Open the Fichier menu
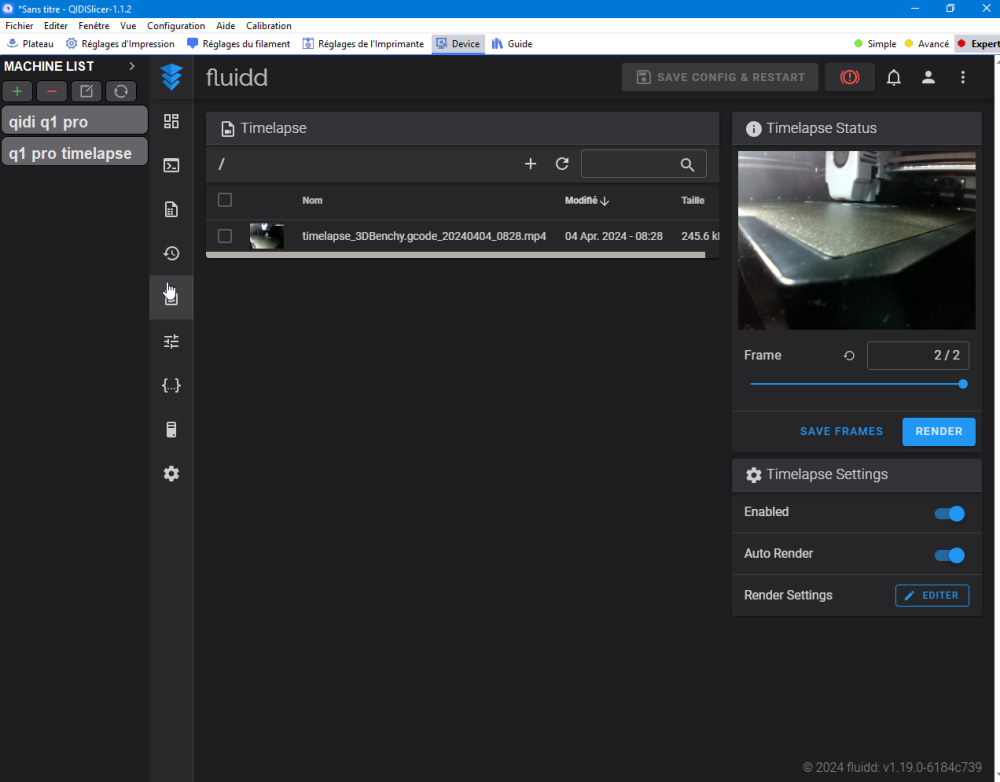The image size is (1000, 782). [x=19, y=26]
